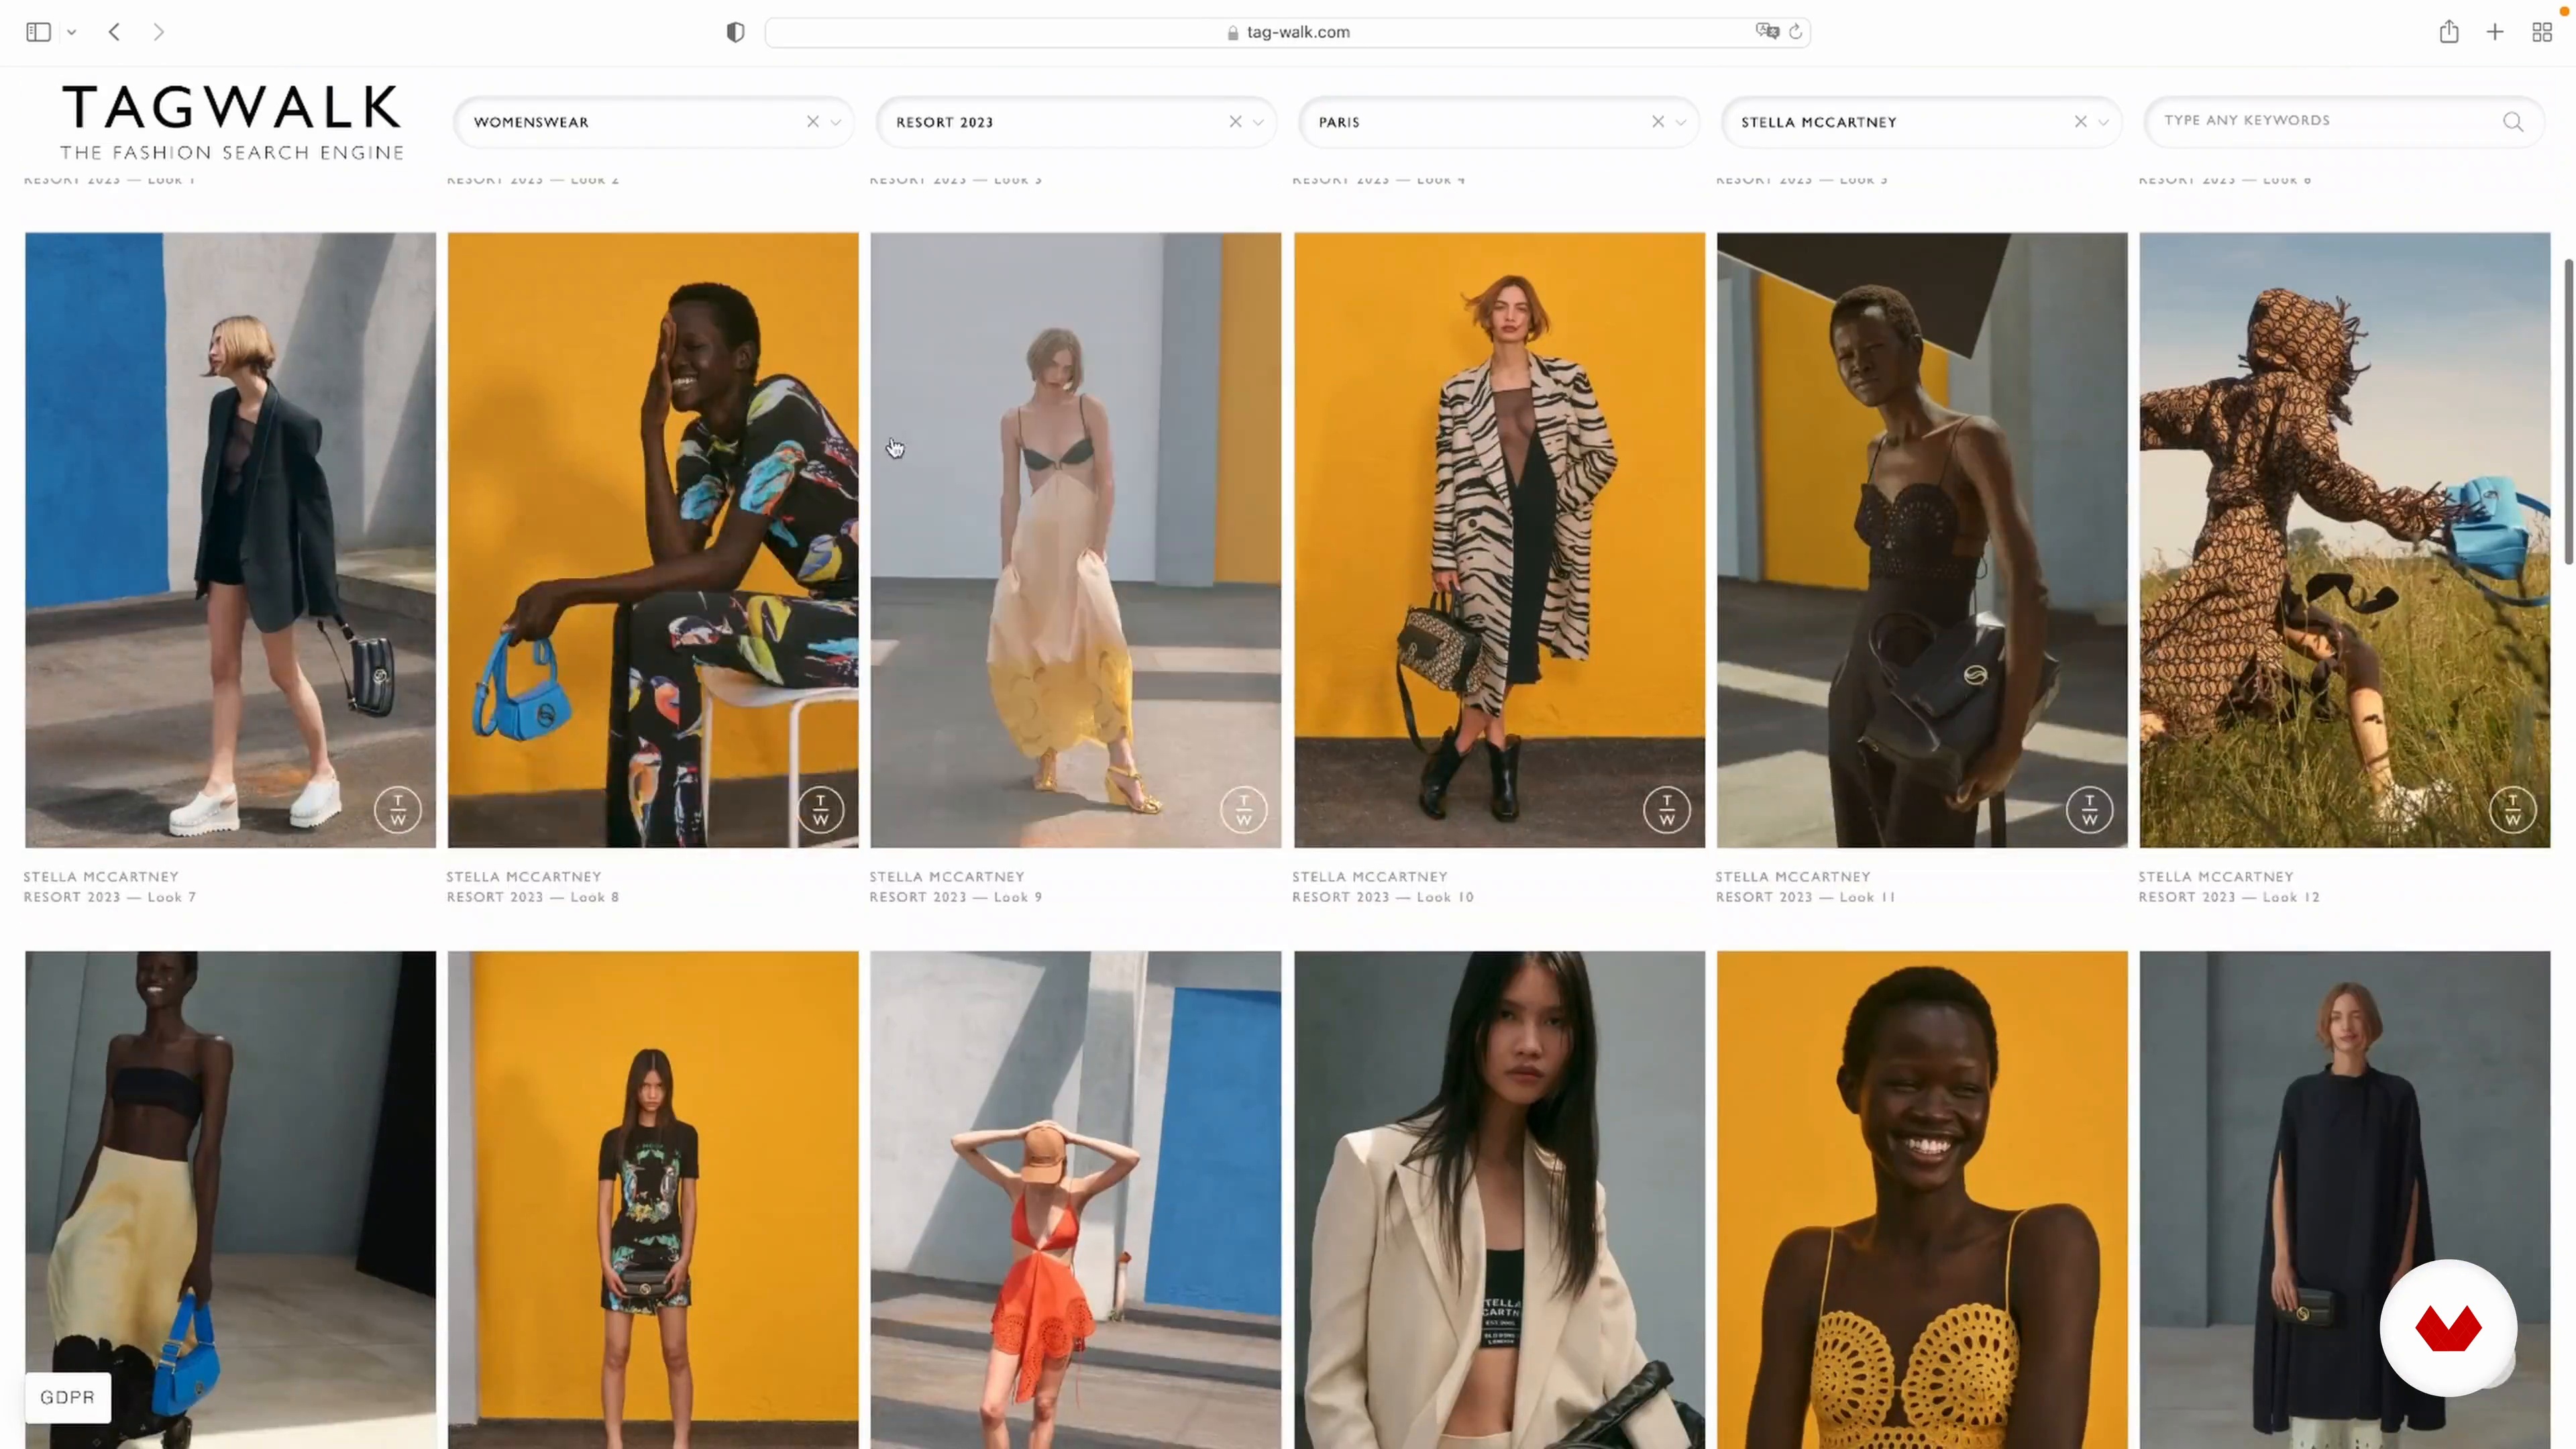This screenshot has width=2576, height=1449.
Task: Open a new tab with plus icon
Action: pyautogui.click(x=2495, y=32)
